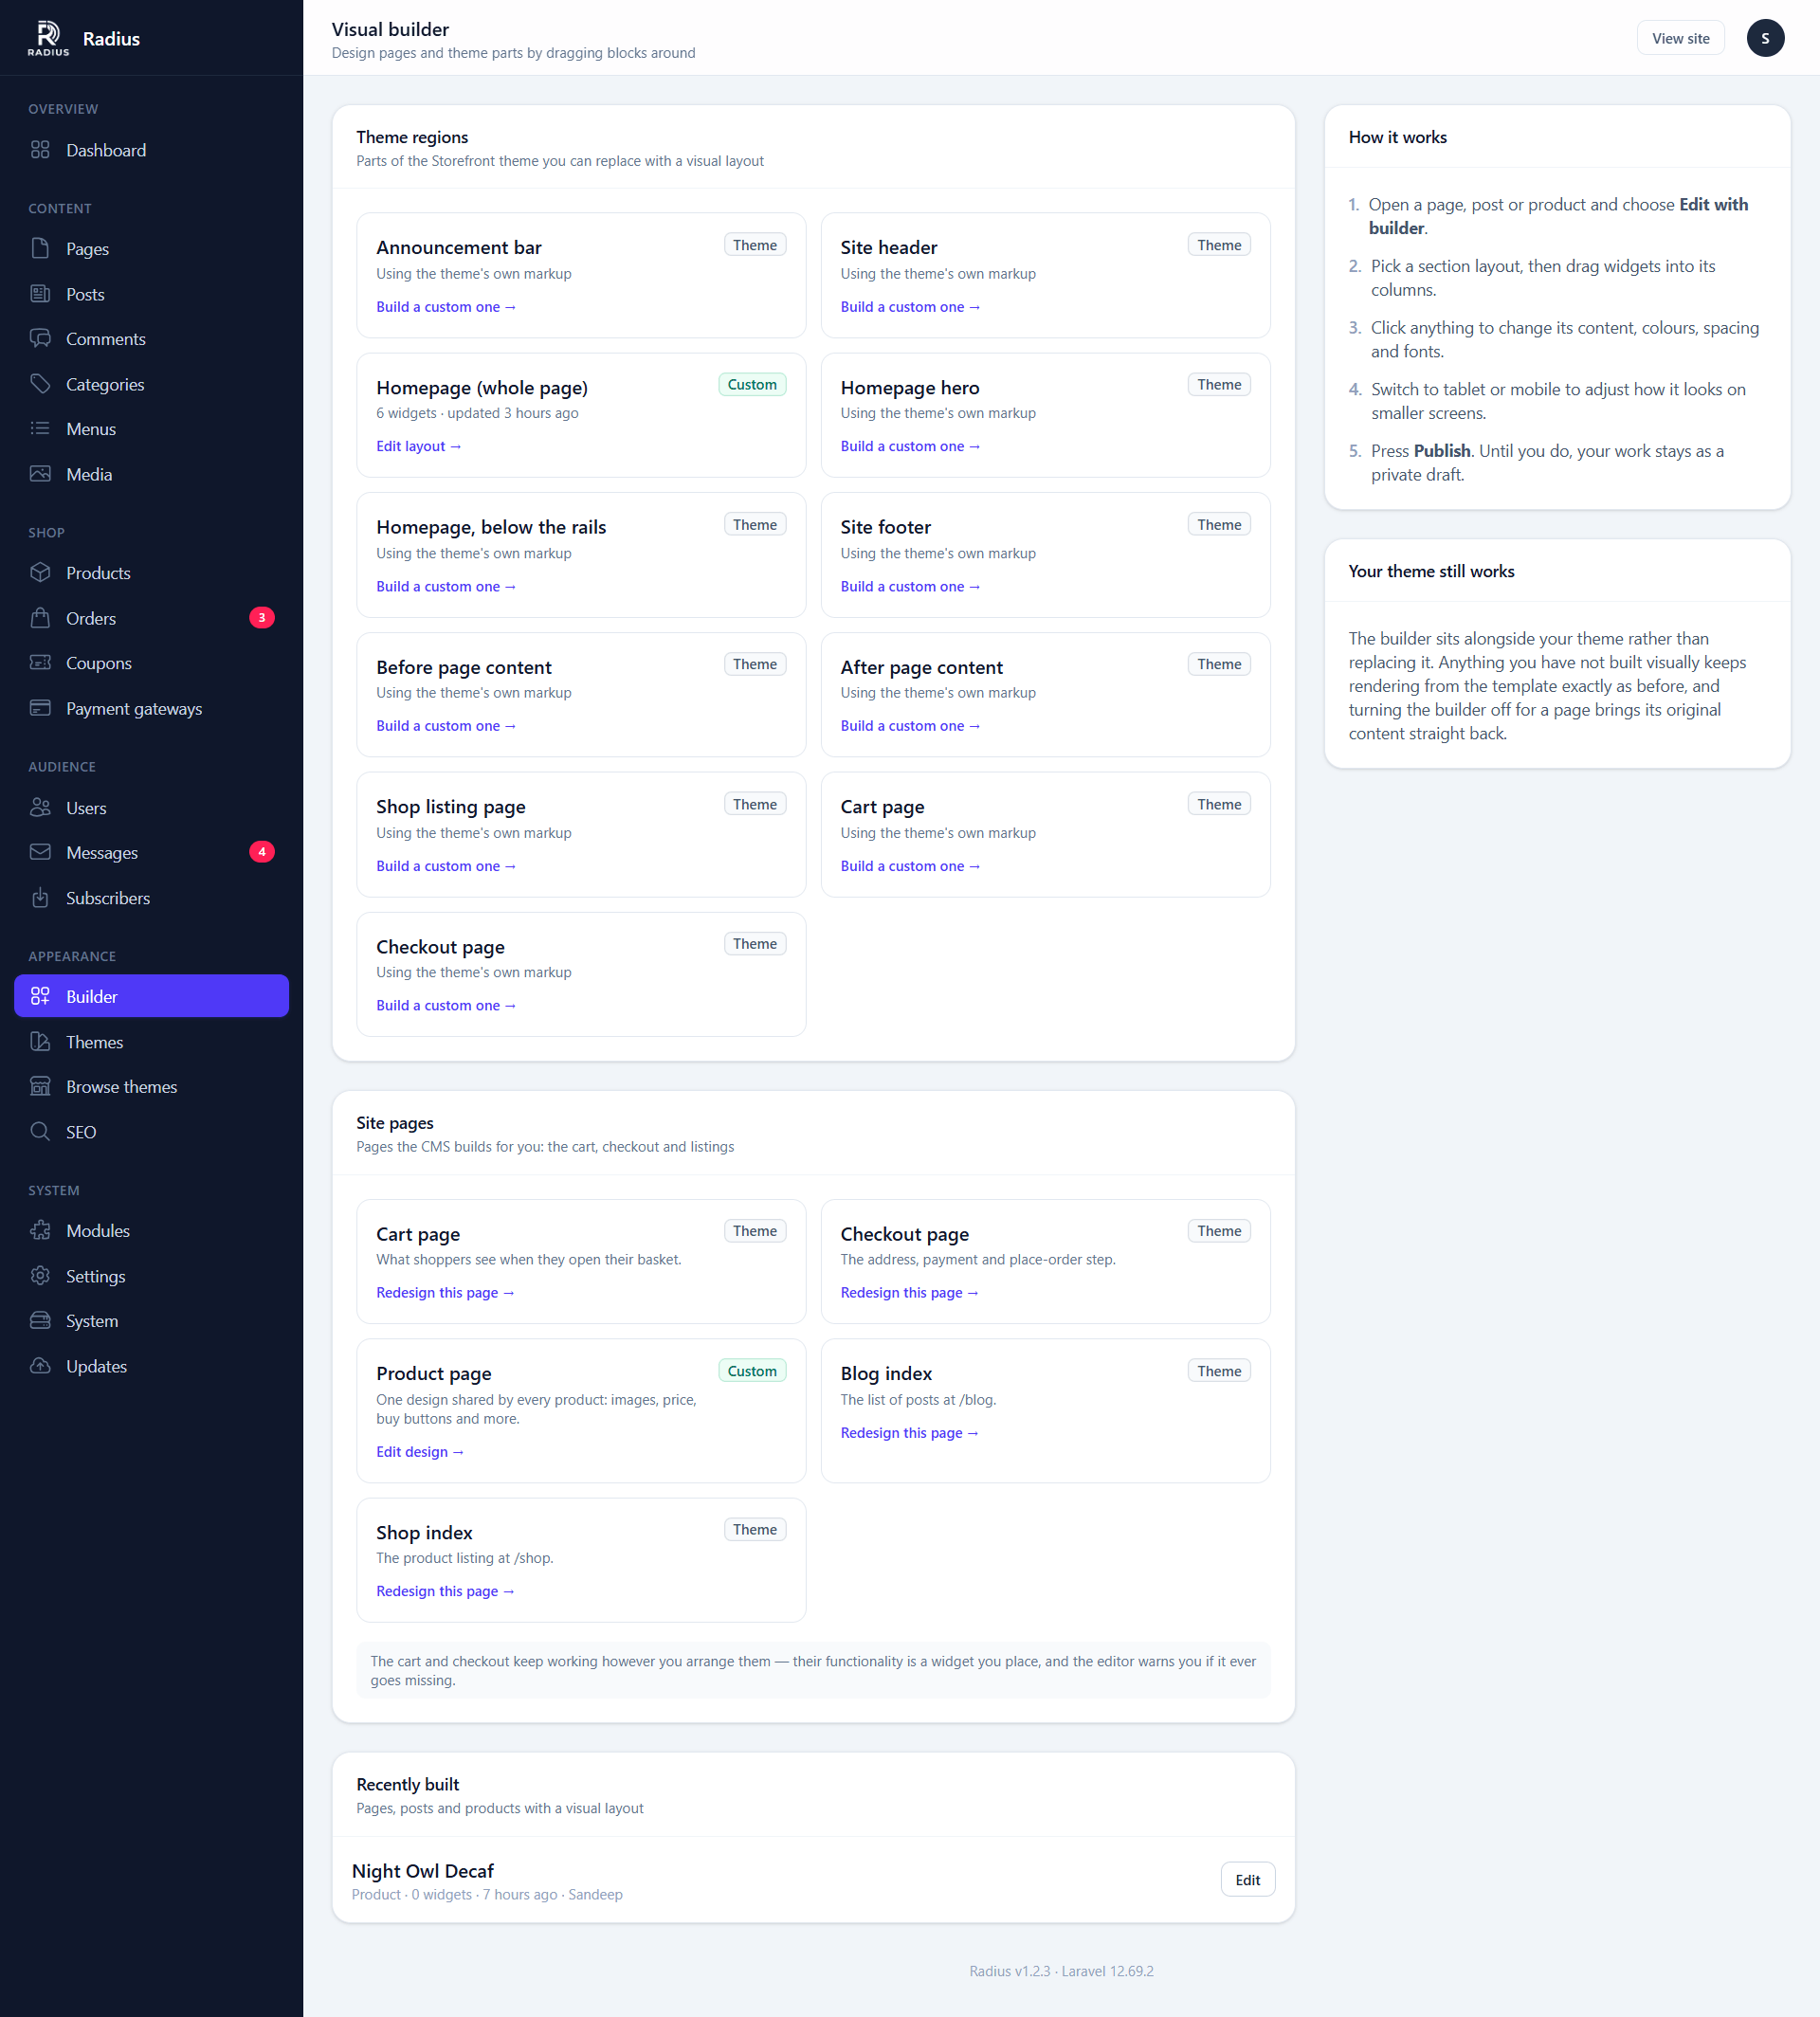Screen dimensions: 1820x2017
Task: Build a custom one for Site header
Action: 910,307
